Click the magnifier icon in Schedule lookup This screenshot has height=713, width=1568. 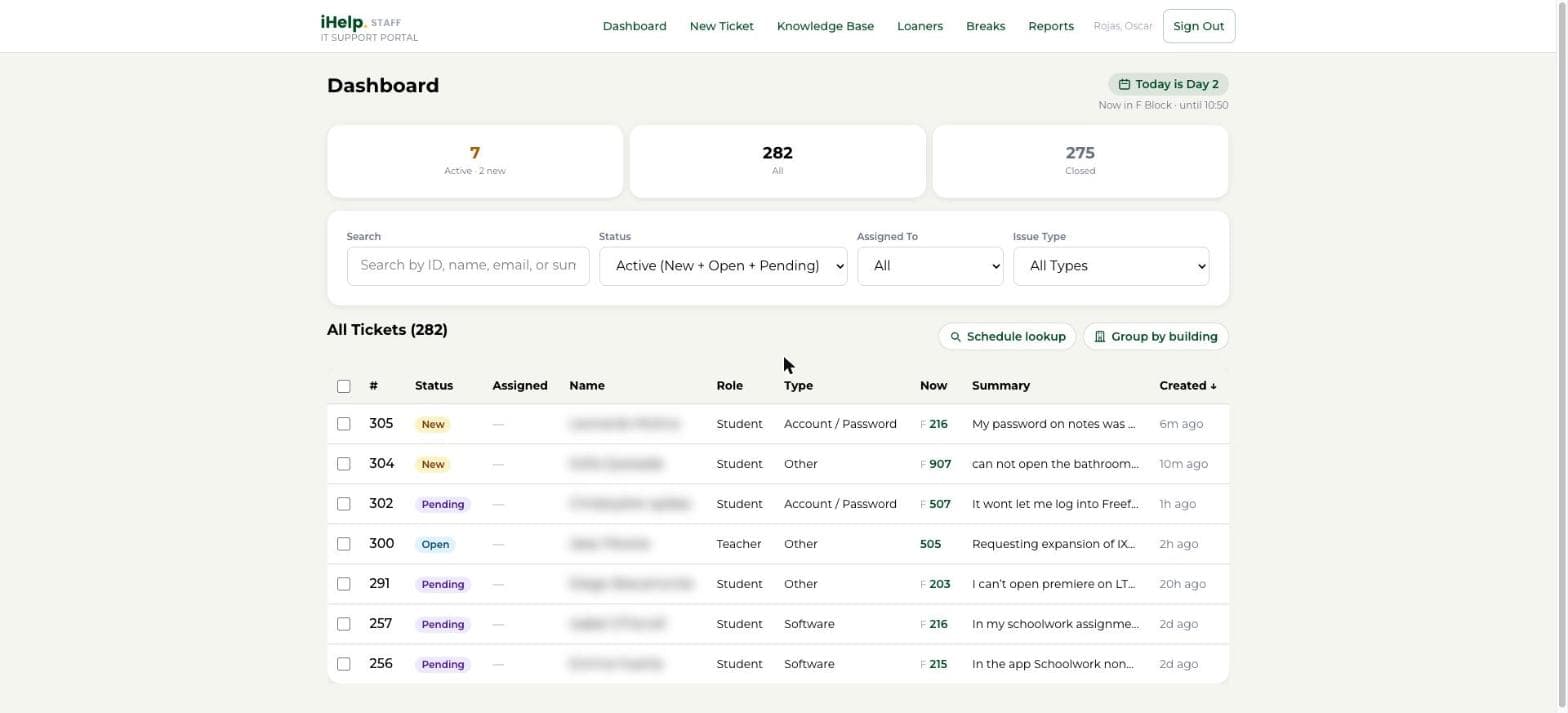955,337
